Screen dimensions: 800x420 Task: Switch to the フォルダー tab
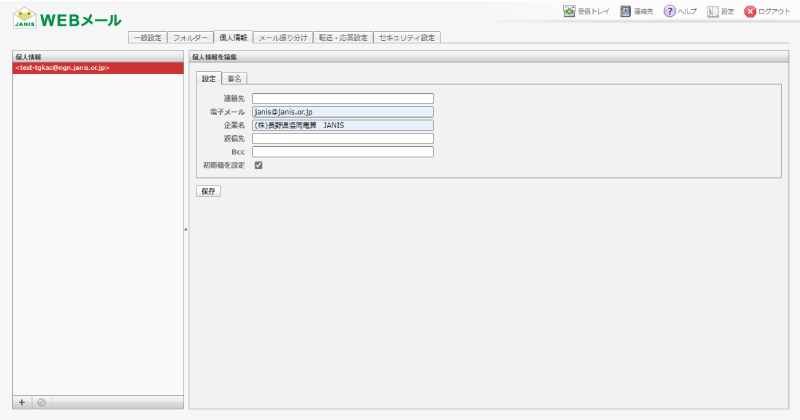[x=190, y=38]
